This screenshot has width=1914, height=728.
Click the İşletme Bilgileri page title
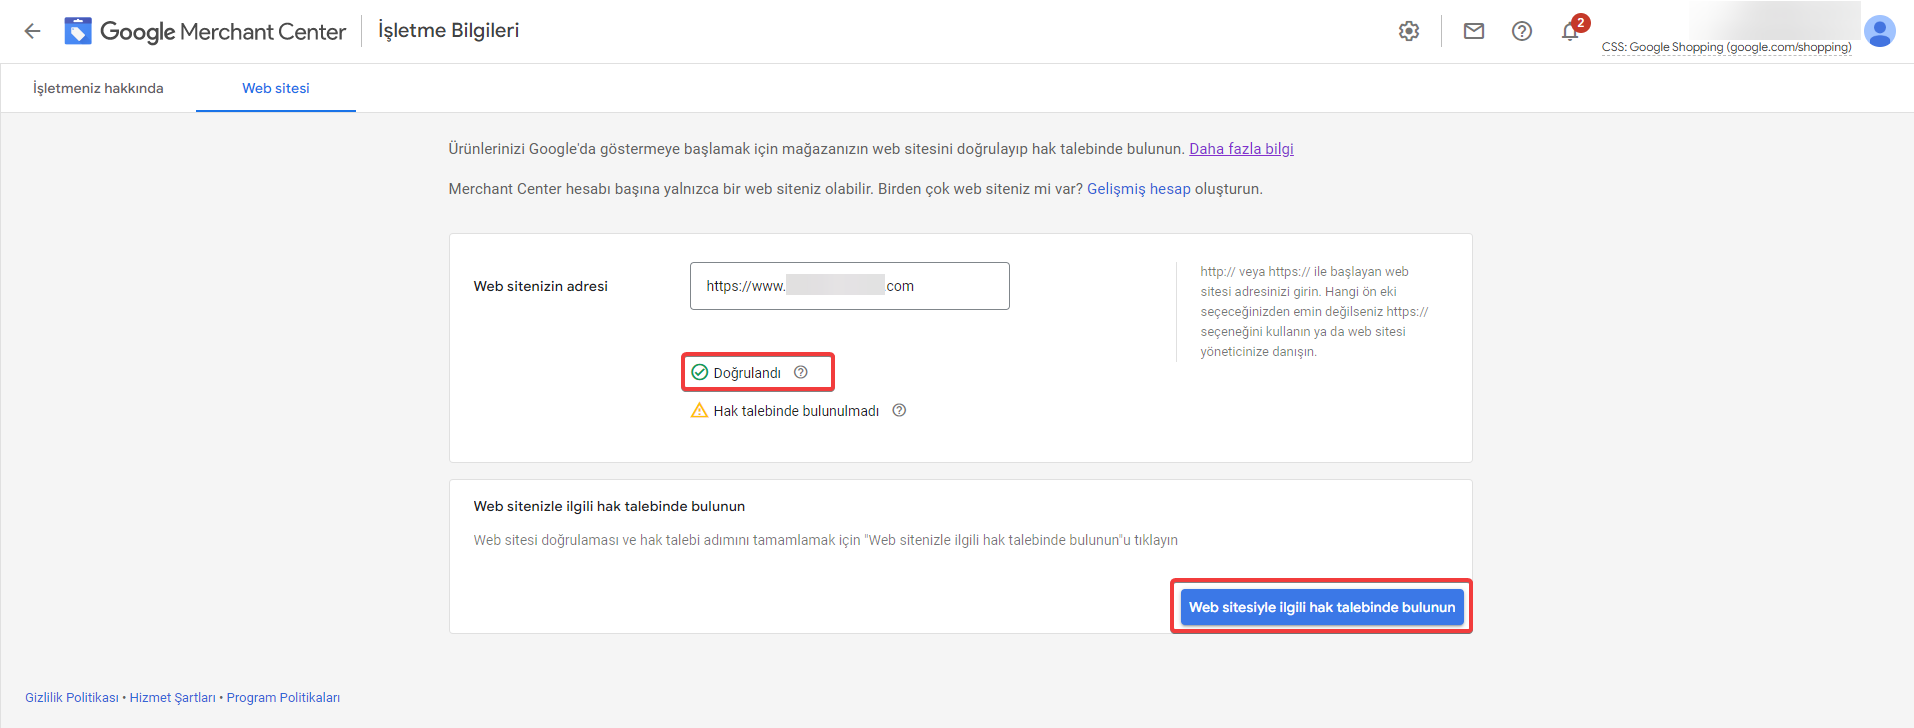tap(449, 30)
